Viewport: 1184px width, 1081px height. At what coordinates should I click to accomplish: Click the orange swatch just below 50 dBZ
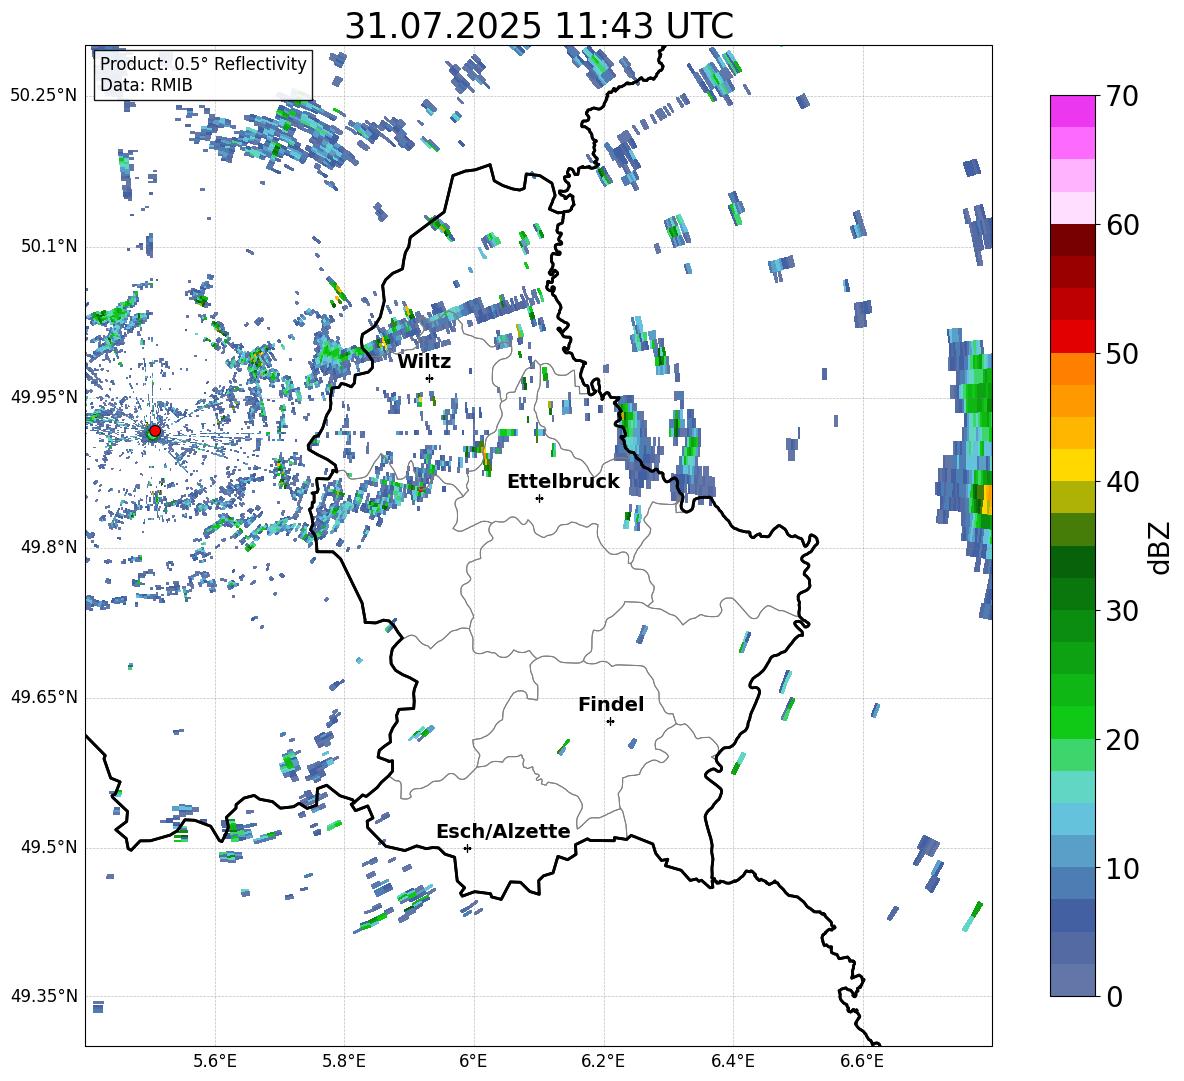(1072, 369)
